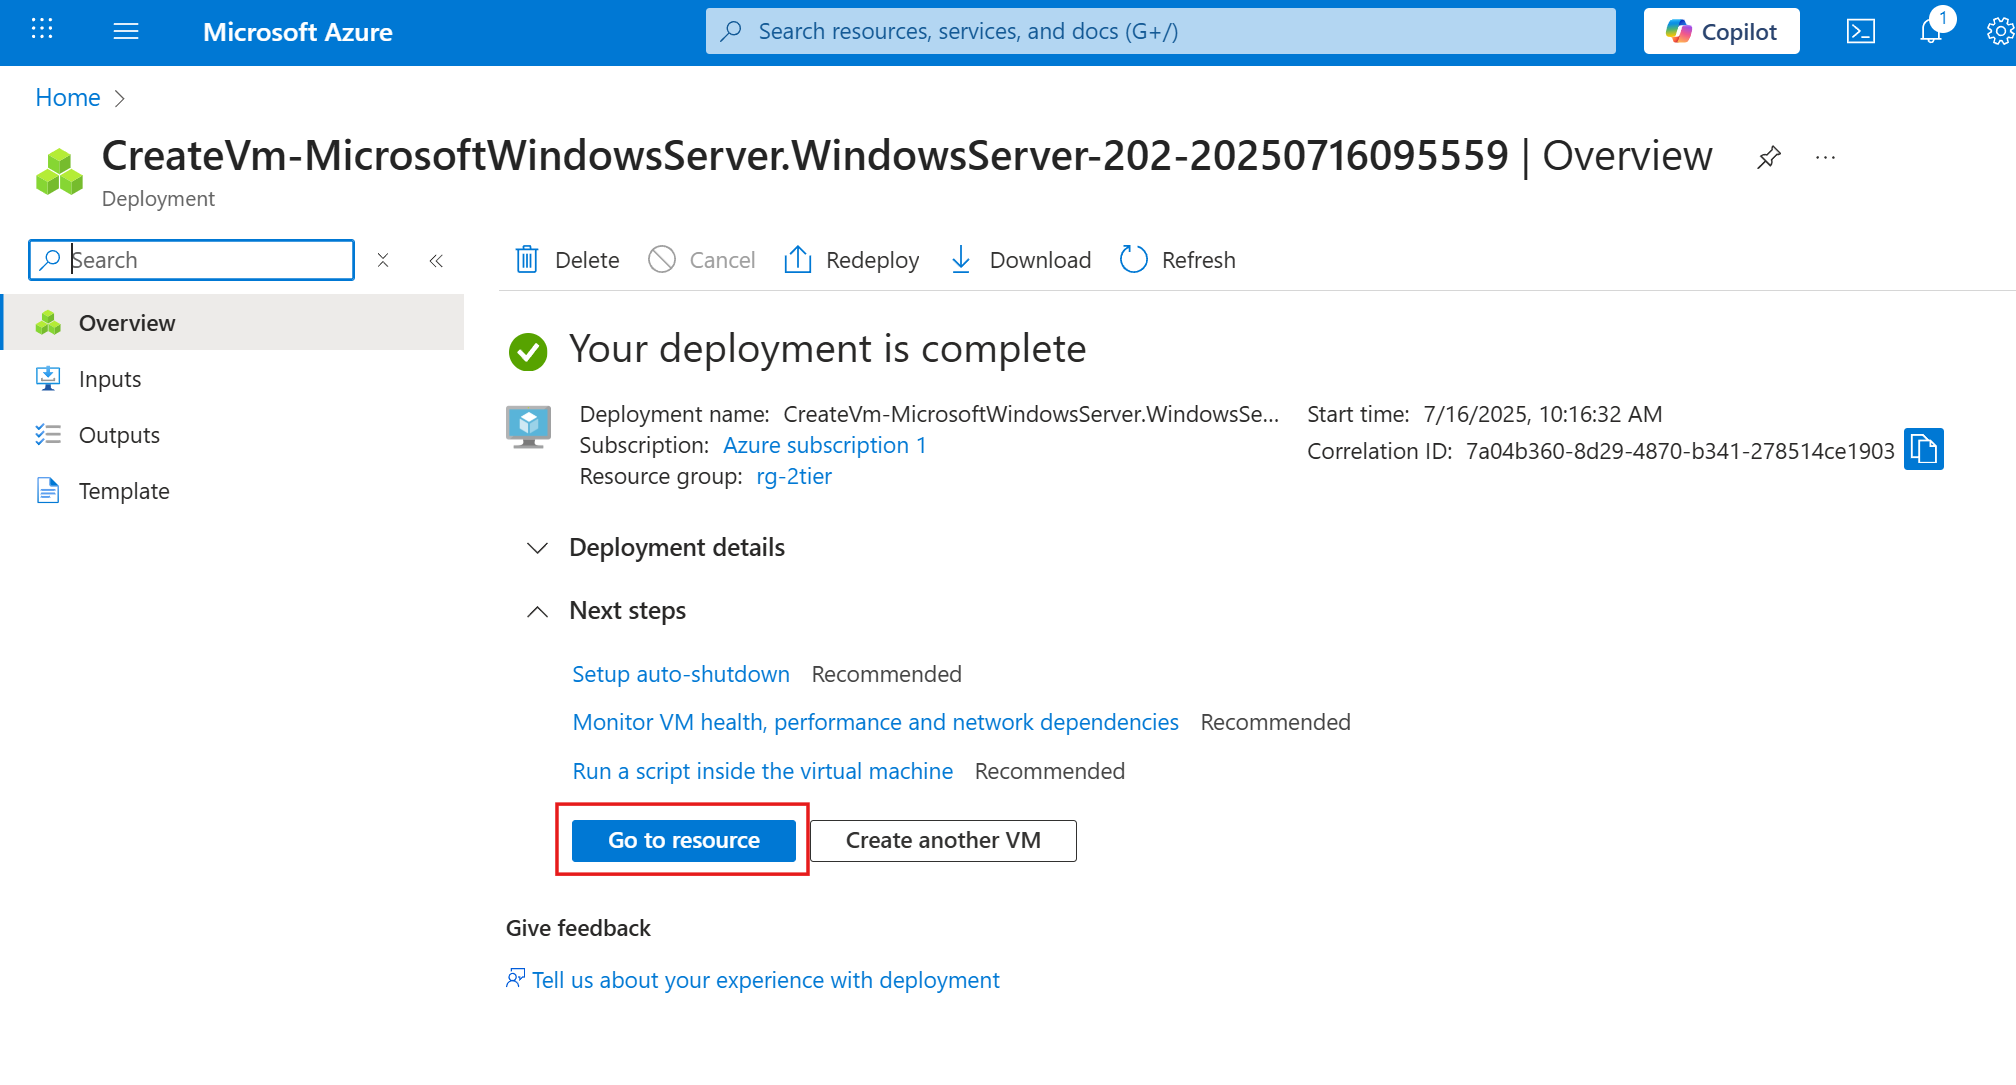
Task: Open the rg-2tier resource group
Action: point(793,476)
